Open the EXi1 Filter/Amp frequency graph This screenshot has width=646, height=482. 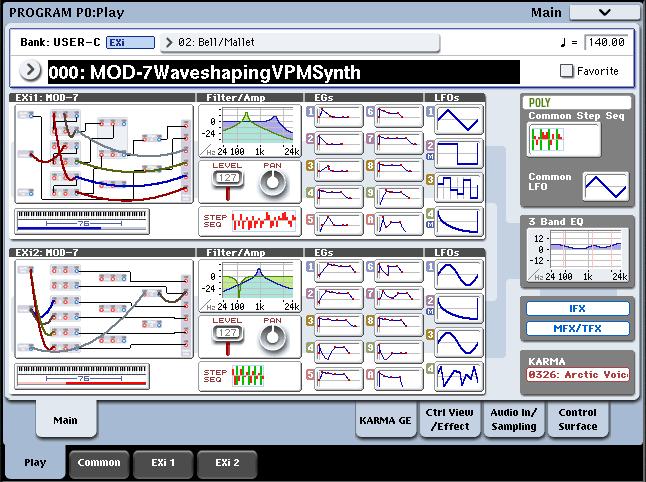point(250,131)
